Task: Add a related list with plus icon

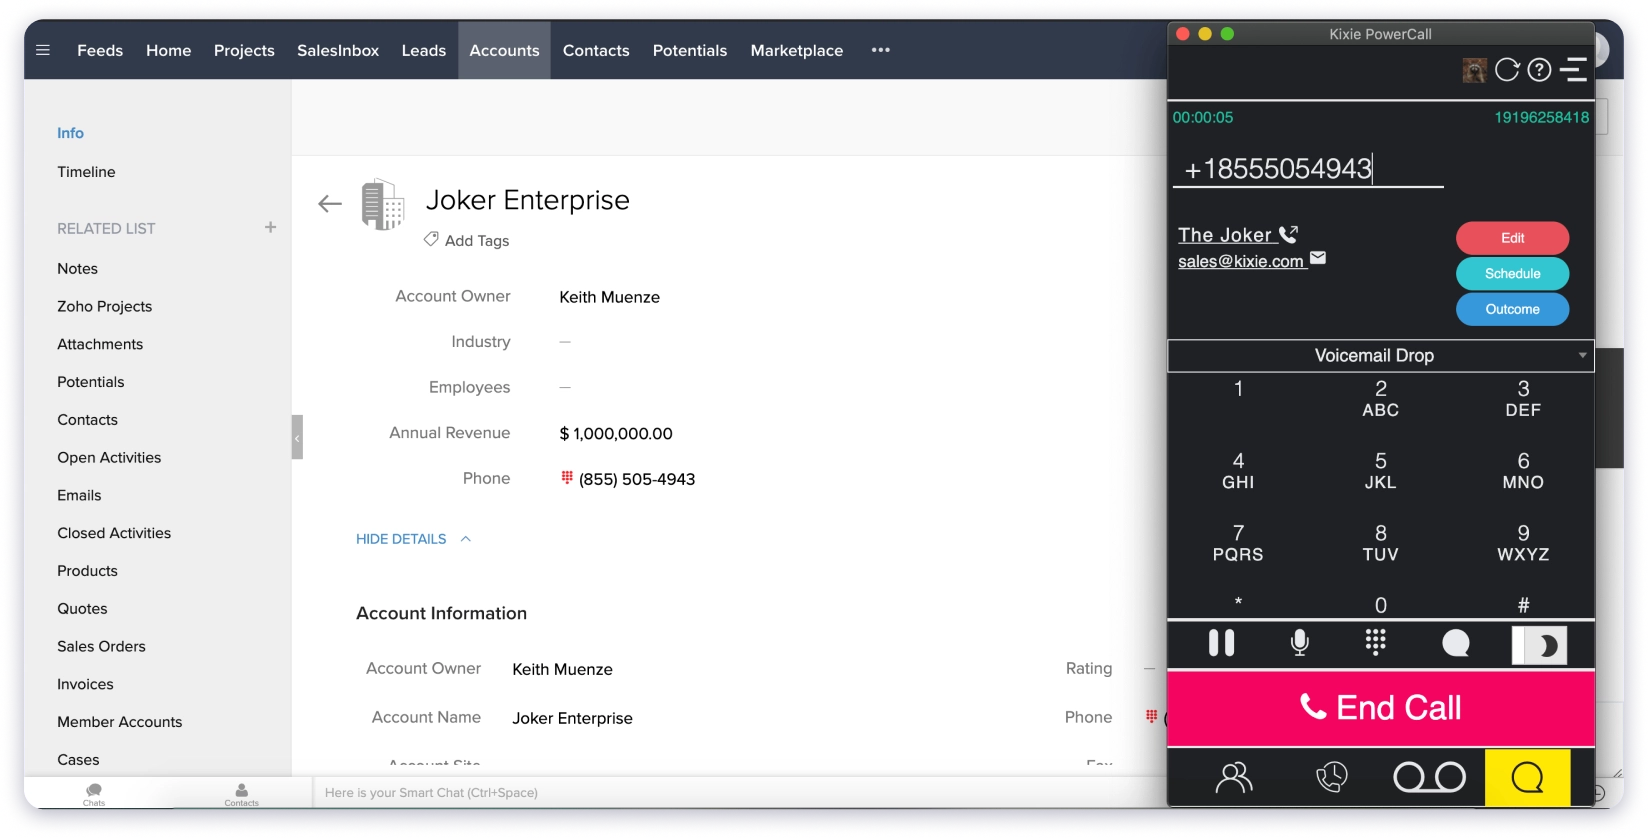Action: point(270,227)
